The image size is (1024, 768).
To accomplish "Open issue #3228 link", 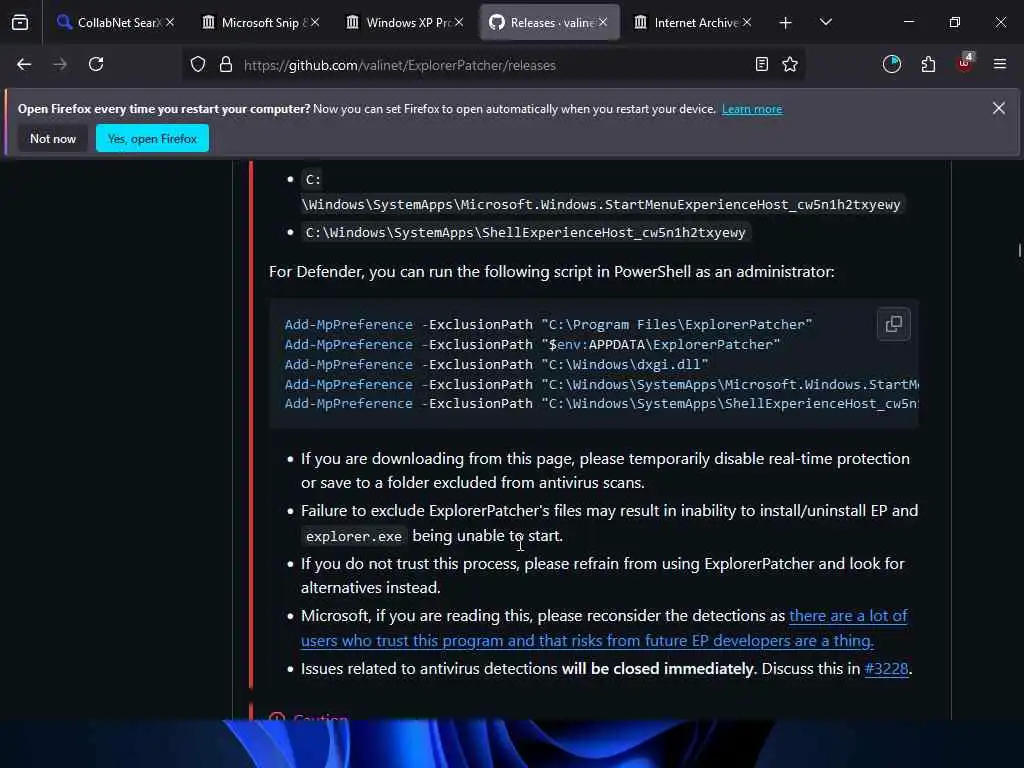I will (x=886, y=669).
